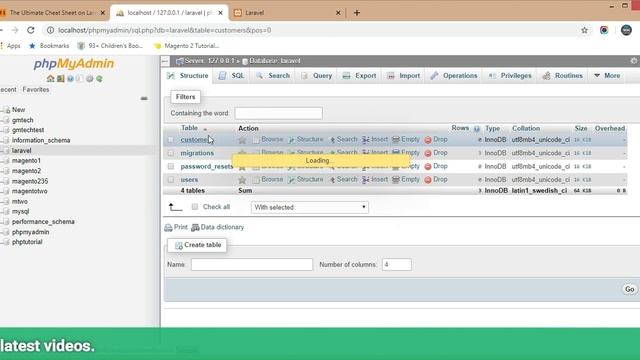Click the Filters button
Screen dimensions: 640x360
point(185,97)
